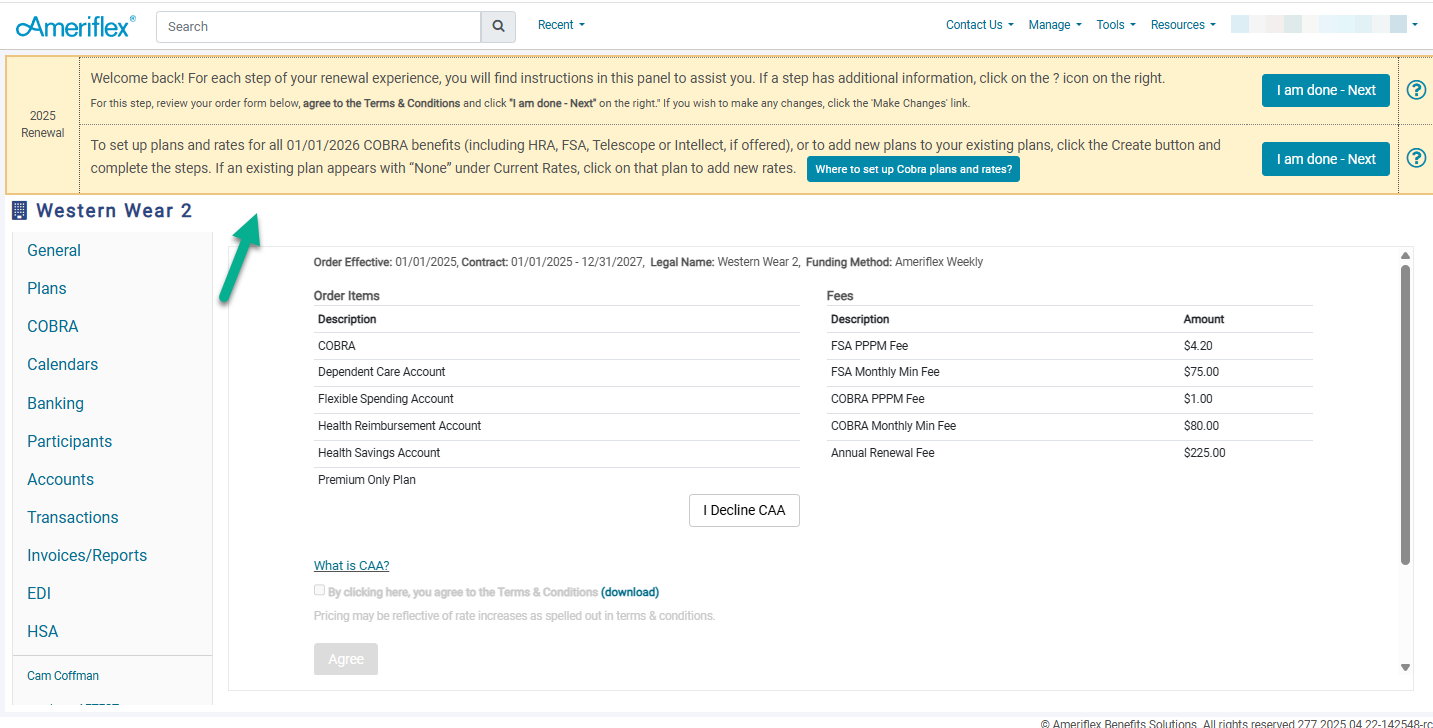Open help icon beside the Welcome back instructions
Viewport: 1433px width, 728px height.
coord(1416,90)
